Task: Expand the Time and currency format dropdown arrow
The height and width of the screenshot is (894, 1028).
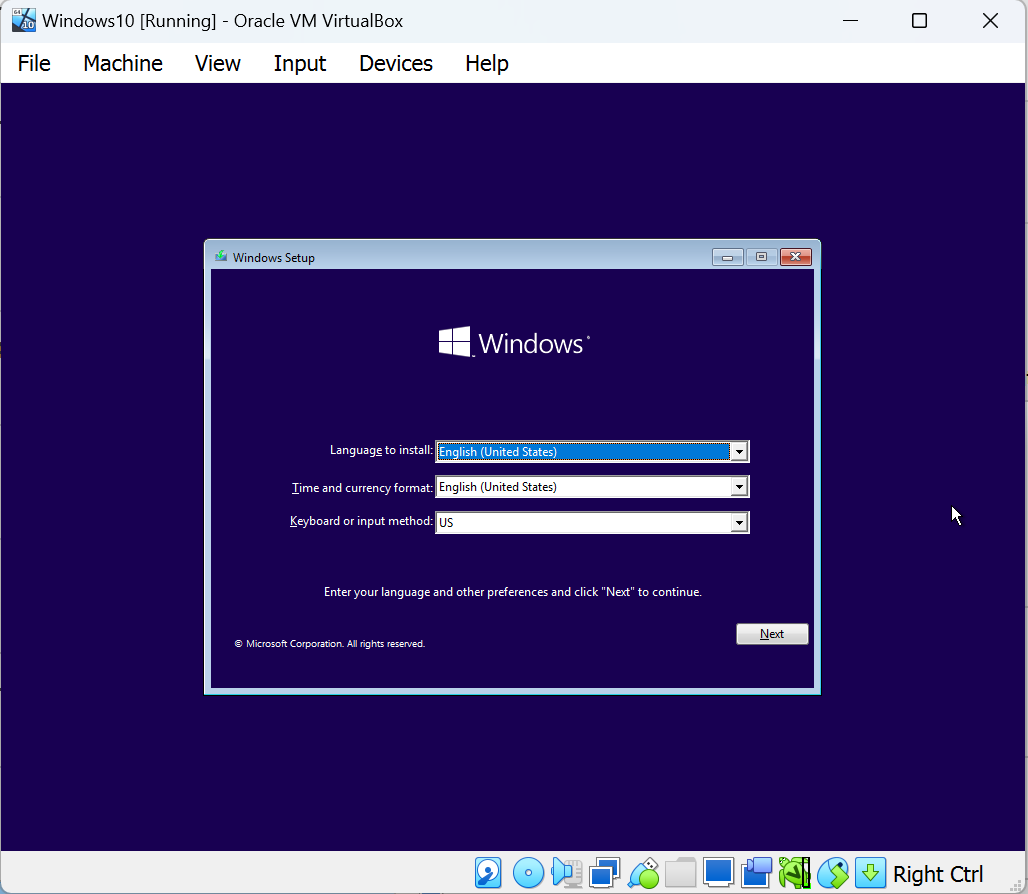Action: pos(739,487)
